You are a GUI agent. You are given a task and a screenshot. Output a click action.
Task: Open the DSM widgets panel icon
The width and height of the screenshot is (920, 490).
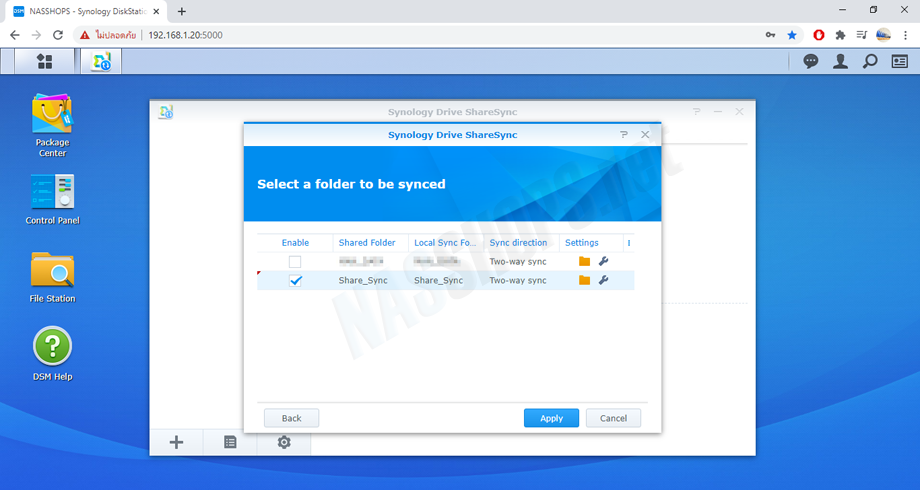[899, 61]
